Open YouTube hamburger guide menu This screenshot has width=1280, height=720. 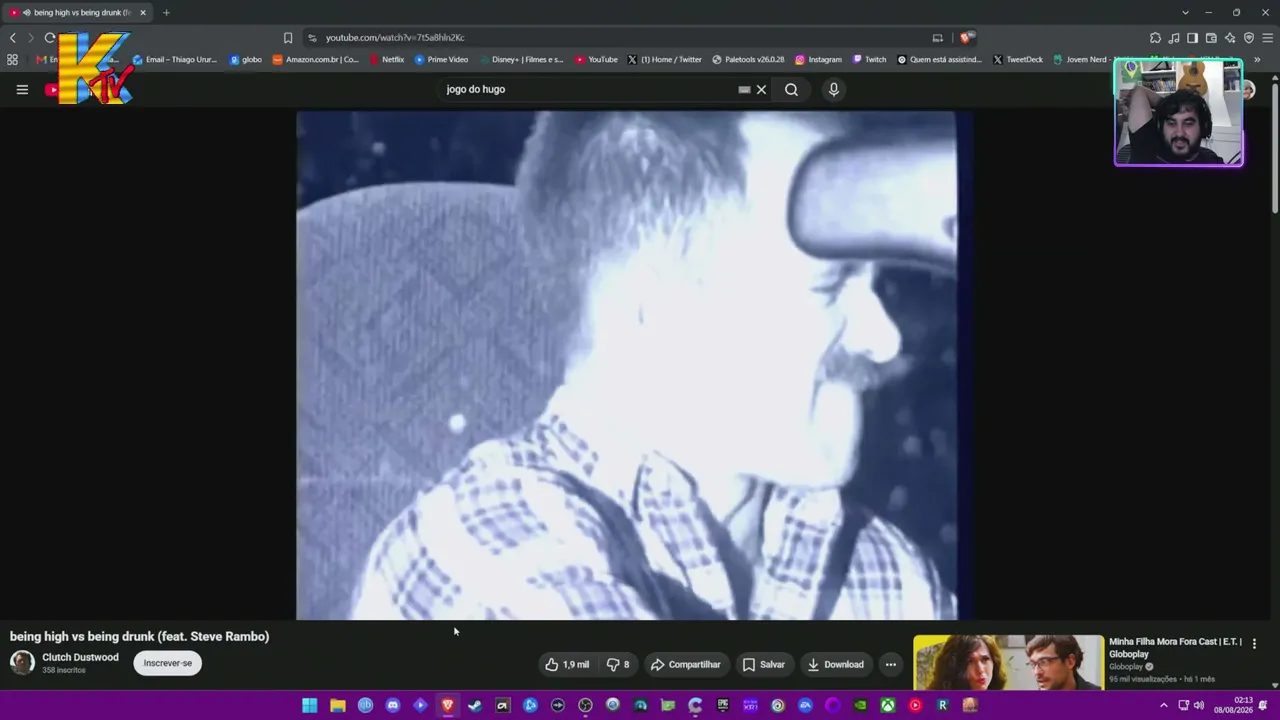[x=22, y=89]
